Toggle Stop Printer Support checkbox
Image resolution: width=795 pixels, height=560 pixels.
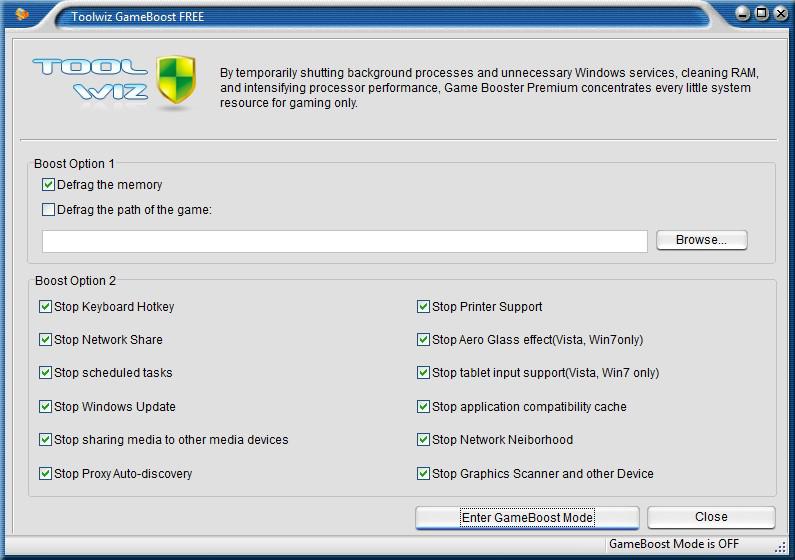tap(423, 307)
